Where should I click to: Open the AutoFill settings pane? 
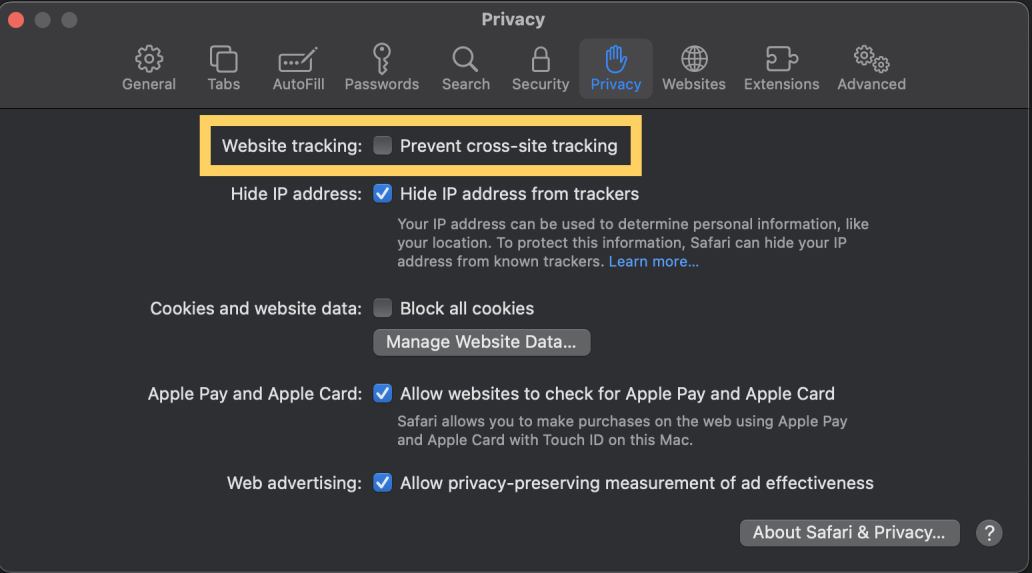[298, 68]
